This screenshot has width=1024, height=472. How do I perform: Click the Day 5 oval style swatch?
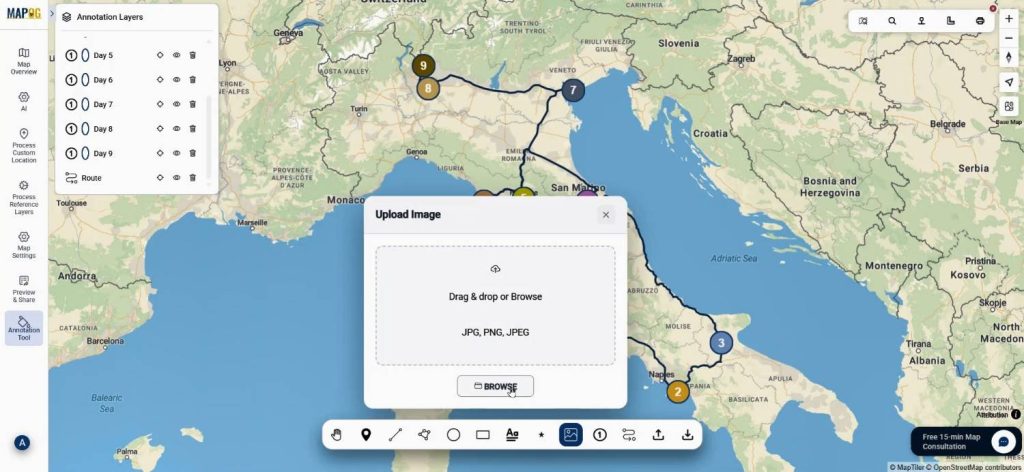click(86, 55)
